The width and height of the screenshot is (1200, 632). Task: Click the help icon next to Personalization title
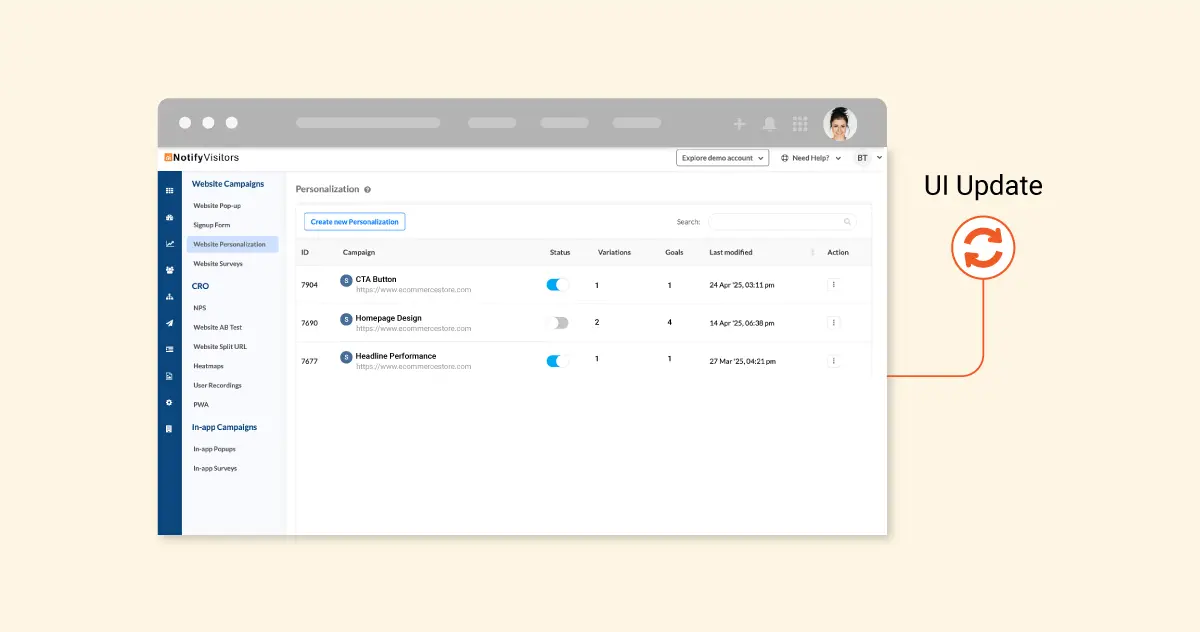coord(368,189)
